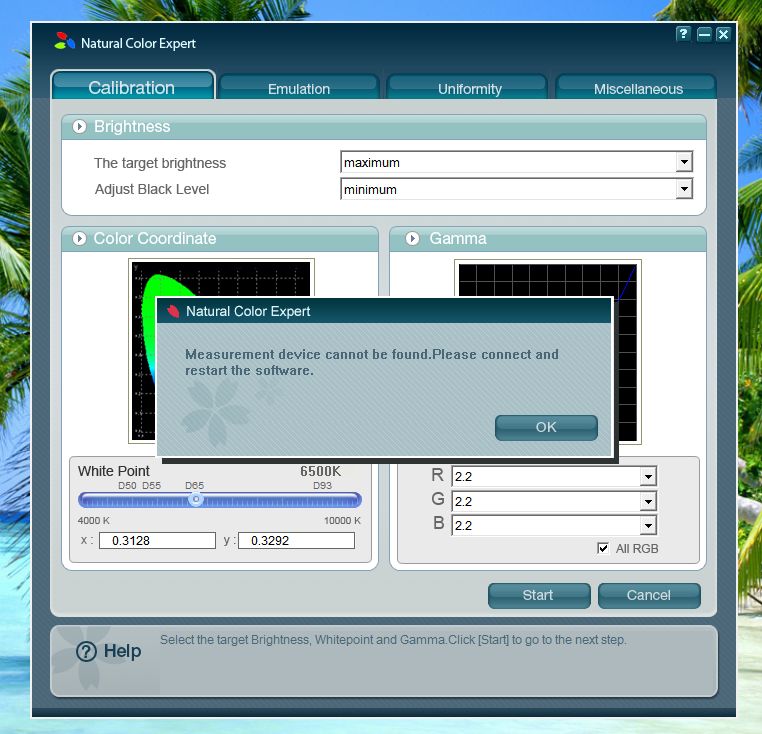This screenshot has width=762, height=734.
Task: Open the Uniformity tab
Action: coord(468,88)
